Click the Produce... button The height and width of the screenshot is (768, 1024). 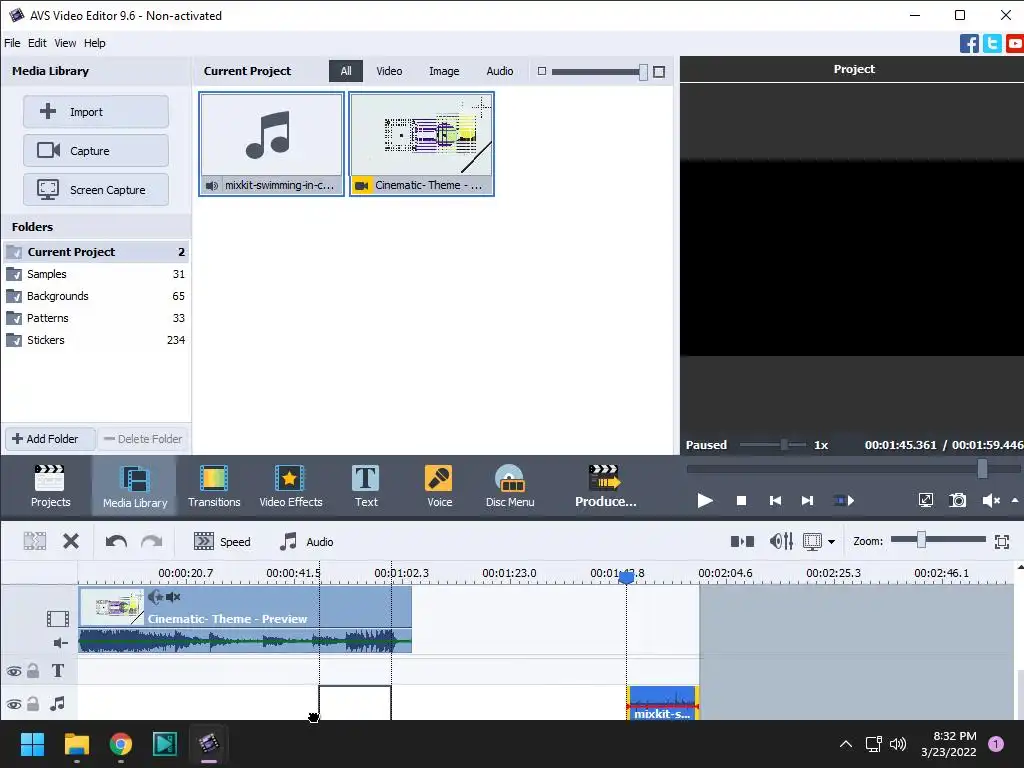(x=605, y=486)
